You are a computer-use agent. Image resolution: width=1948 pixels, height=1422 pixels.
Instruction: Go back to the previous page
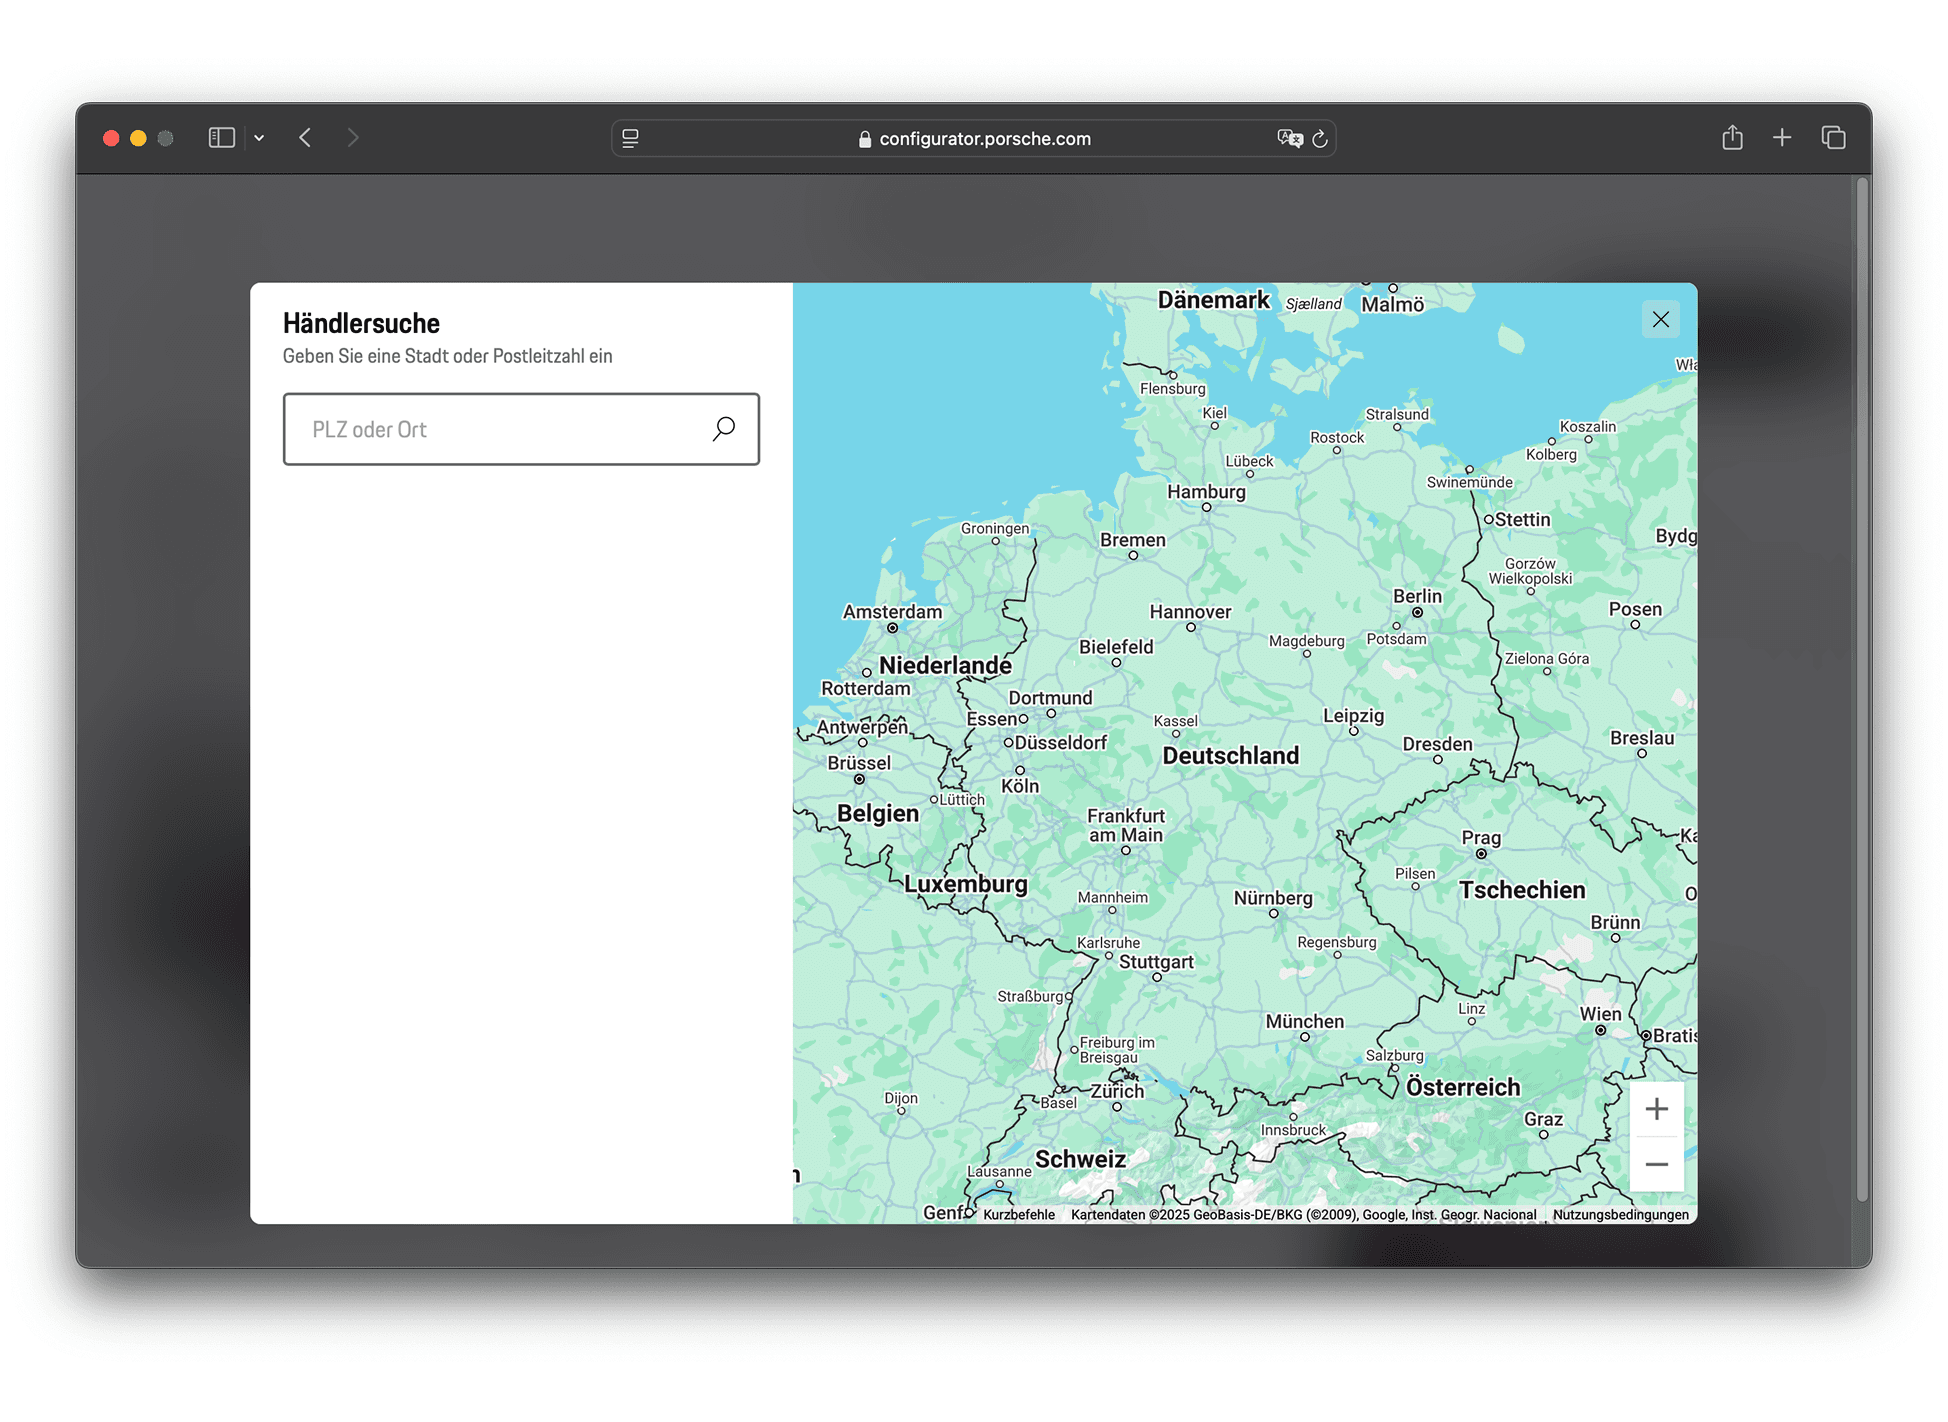305,138
